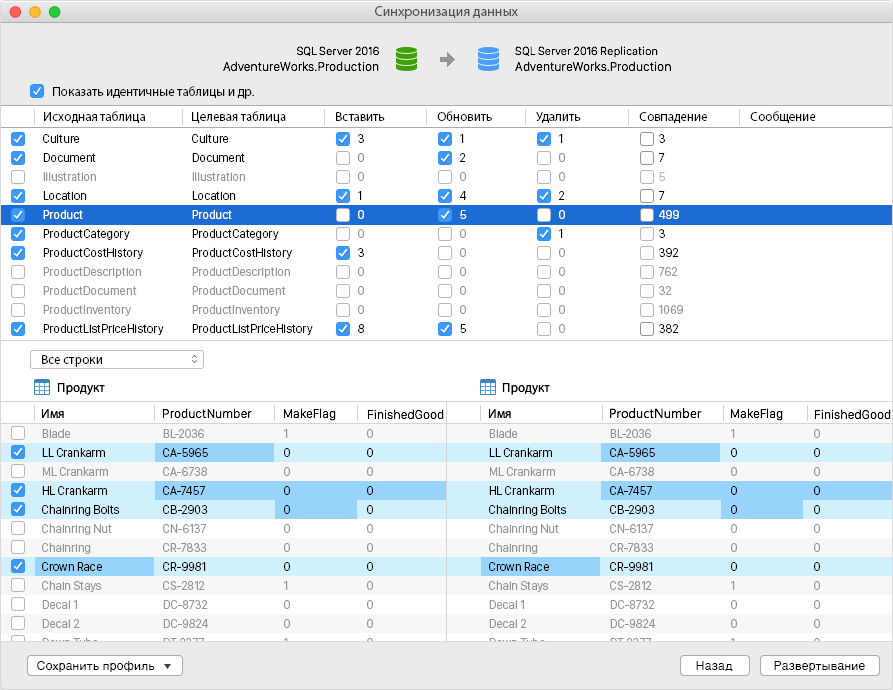Click the Обновить column header

464,117
